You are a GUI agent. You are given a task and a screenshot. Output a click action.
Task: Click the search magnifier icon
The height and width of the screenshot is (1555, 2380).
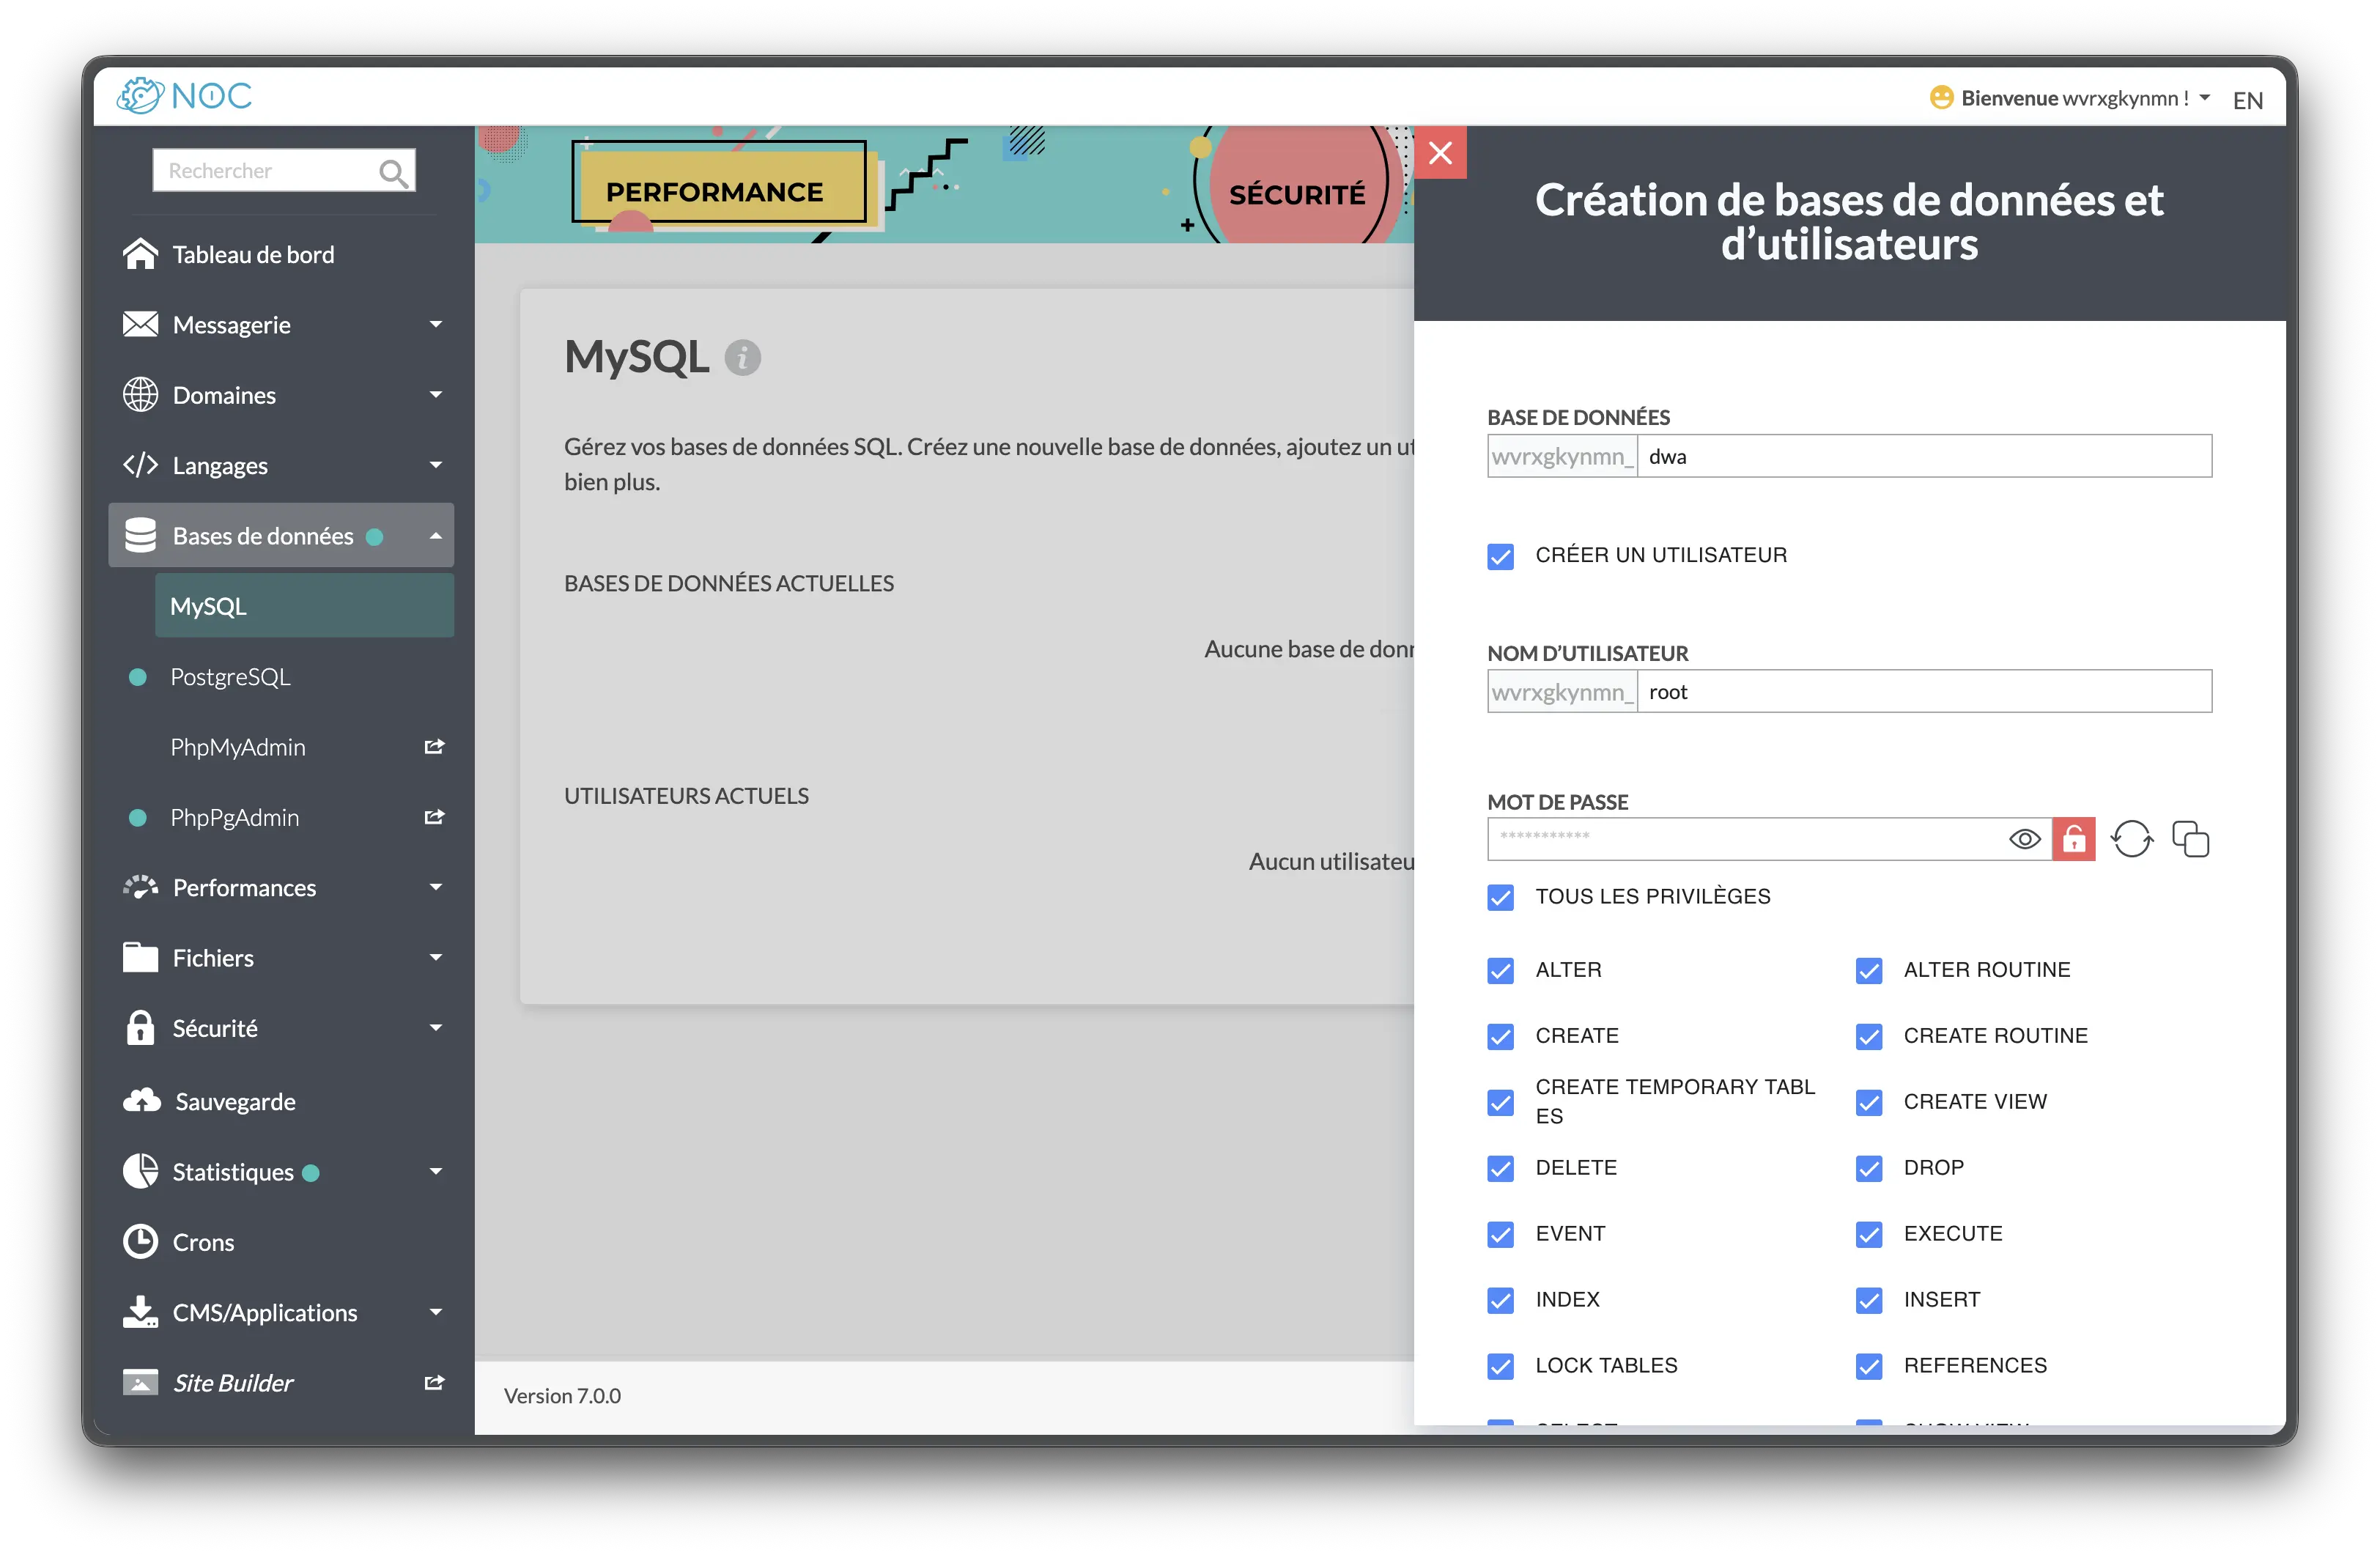click(x=393, y=173)
